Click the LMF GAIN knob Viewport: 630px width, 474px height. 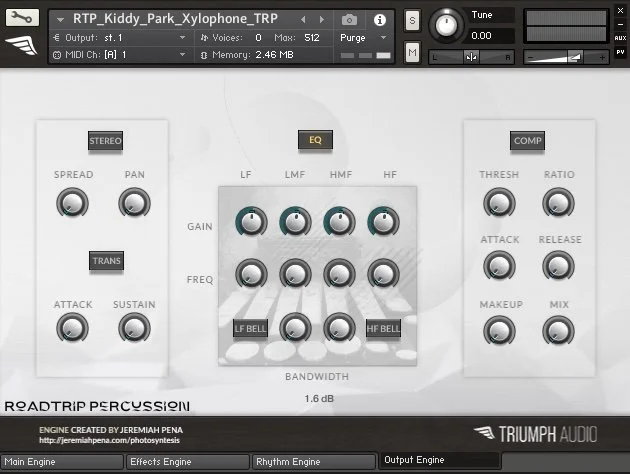[295, 222]
